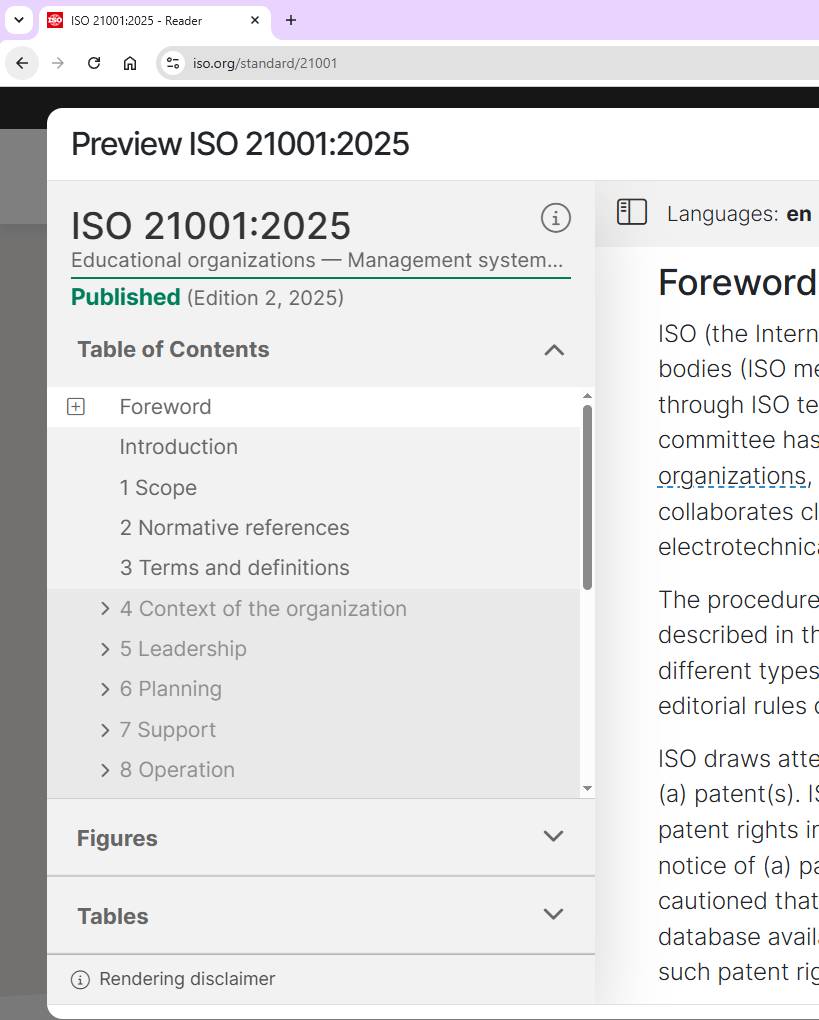The height and width of the screenshot is (1020, 819).
Task: Click the tab search down arrow button
Action: click(19, 20)
